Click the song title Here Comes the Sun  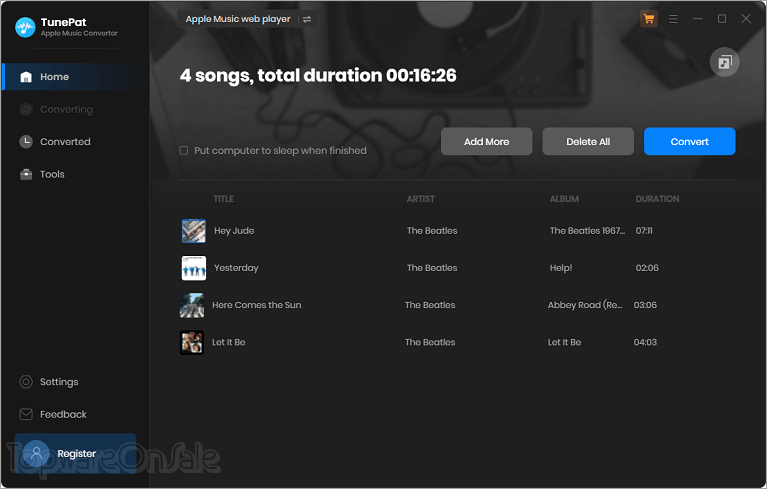(256, 305)
